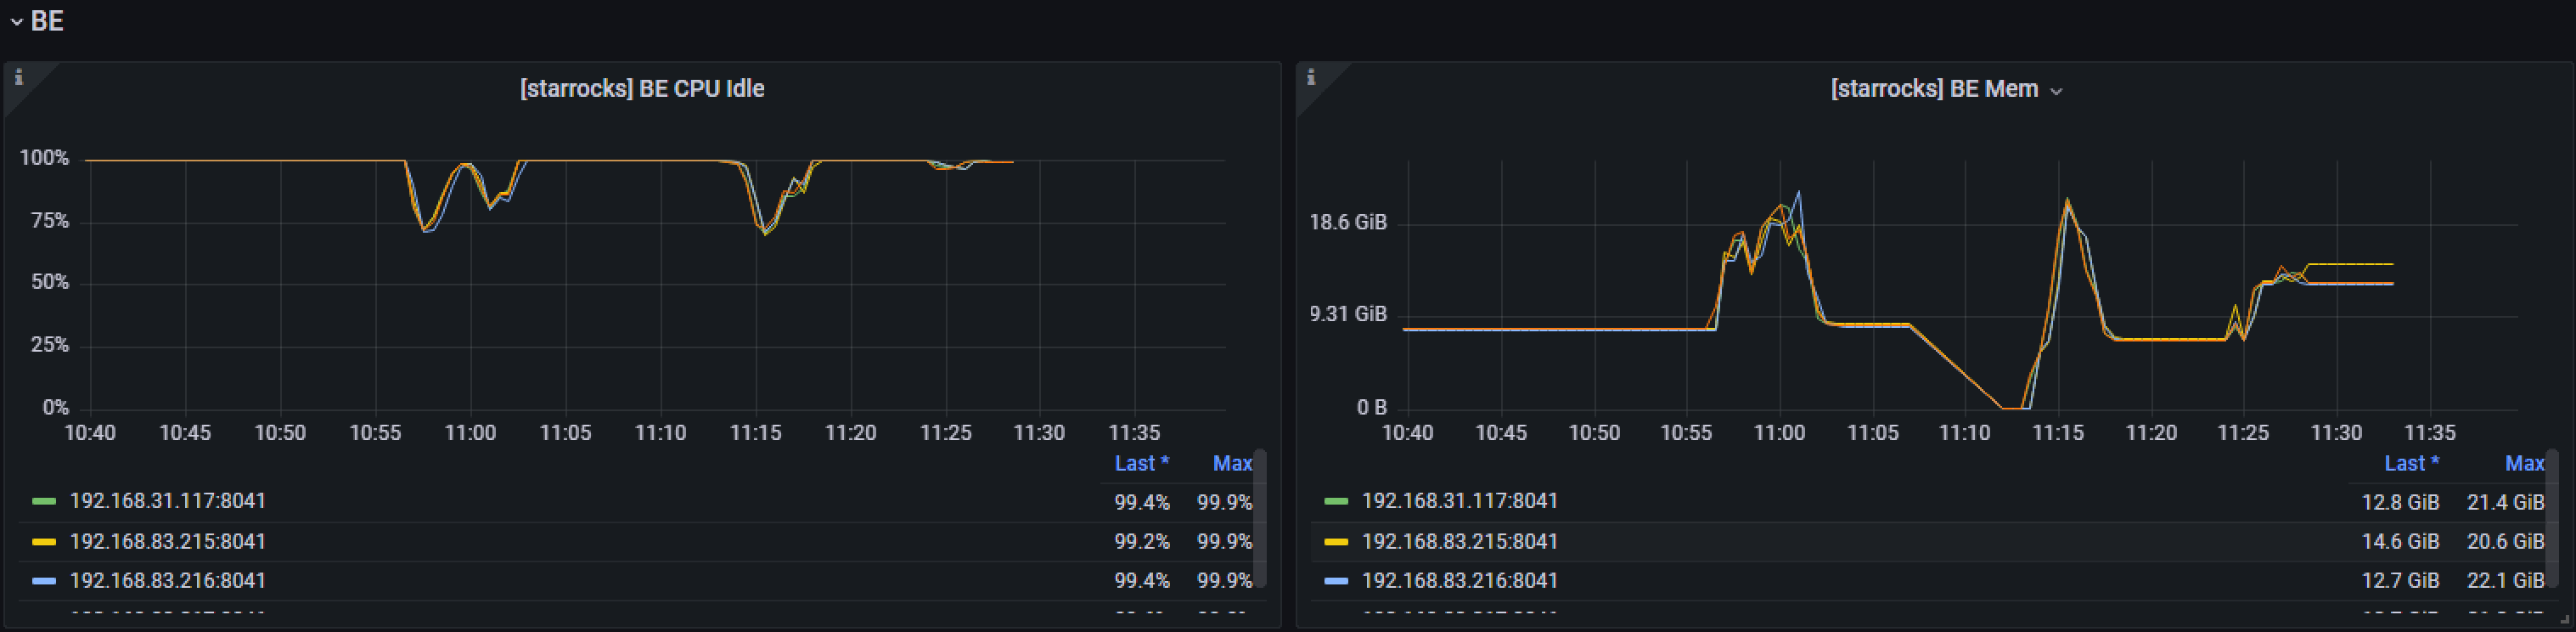The width and height of the screenshot is (2576, 632).
Task: Click info icon on BE Mem panel
Action: point(1310,78)
